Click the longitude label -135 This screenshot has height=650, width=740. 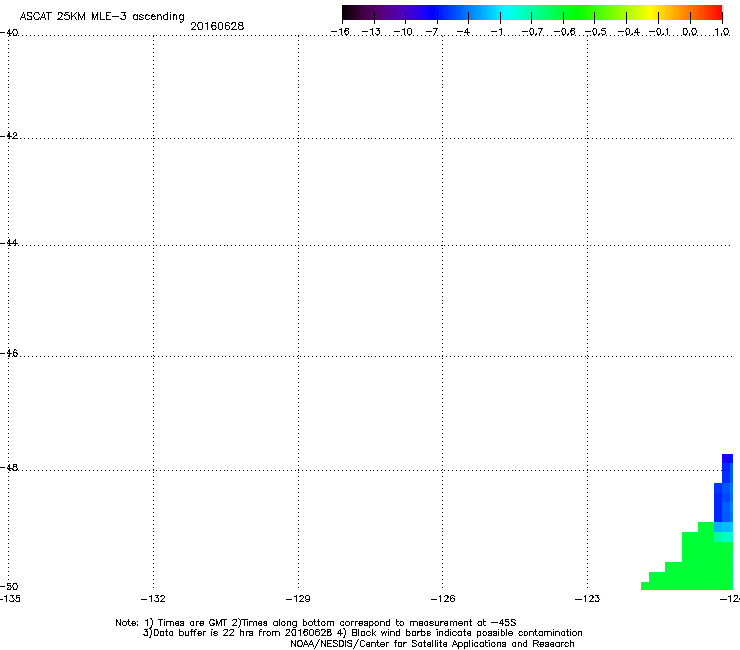click(10, 599)
